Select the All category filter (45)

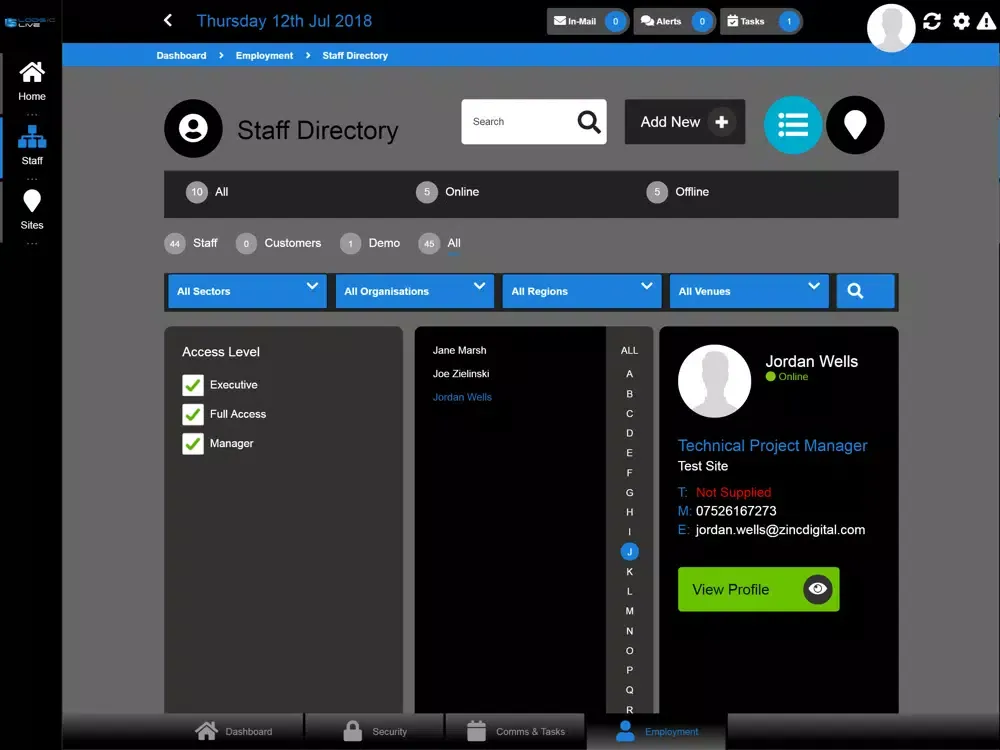[x=439, y=243]
